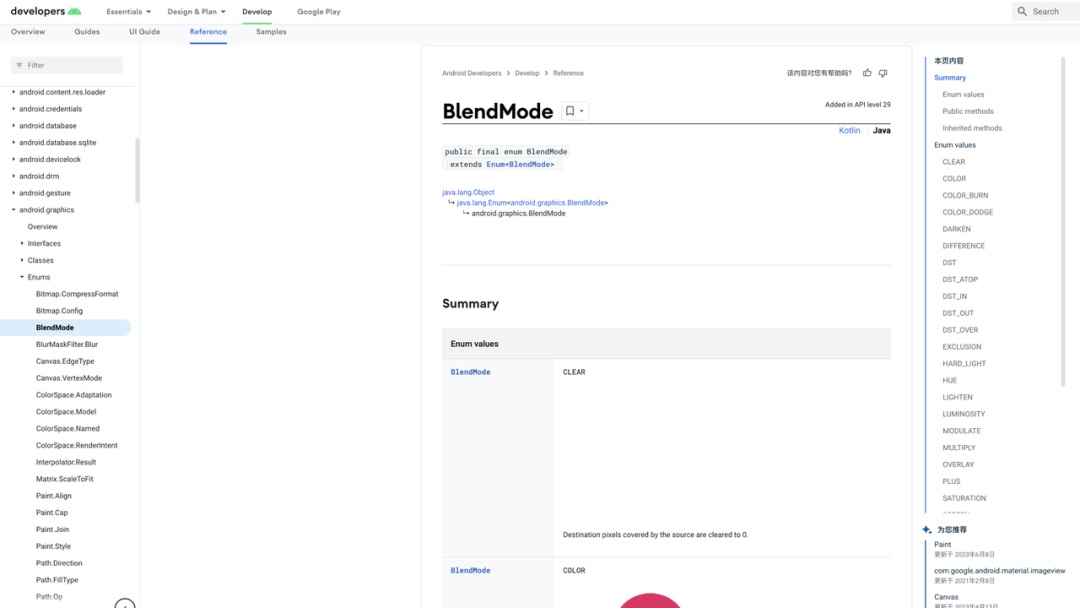Open the java.lang.Object link
This screenshot has width=1080, height=608.
[468, 192]
